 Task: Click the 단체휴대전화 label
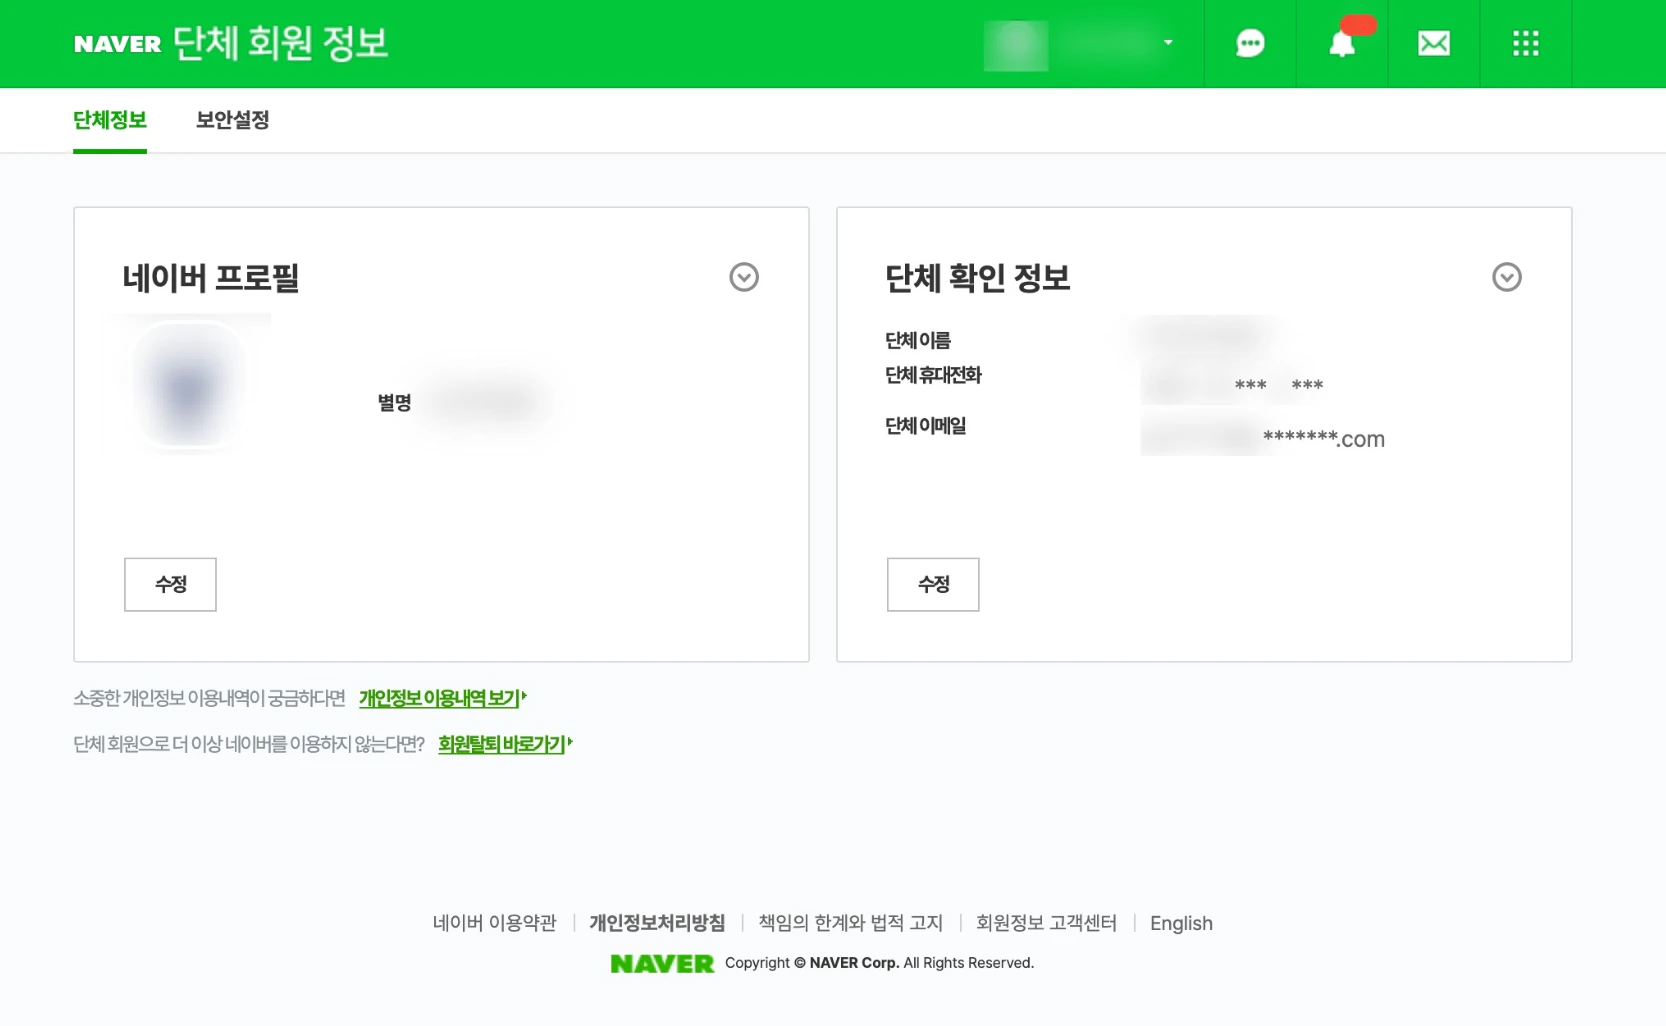coord(933,375)
